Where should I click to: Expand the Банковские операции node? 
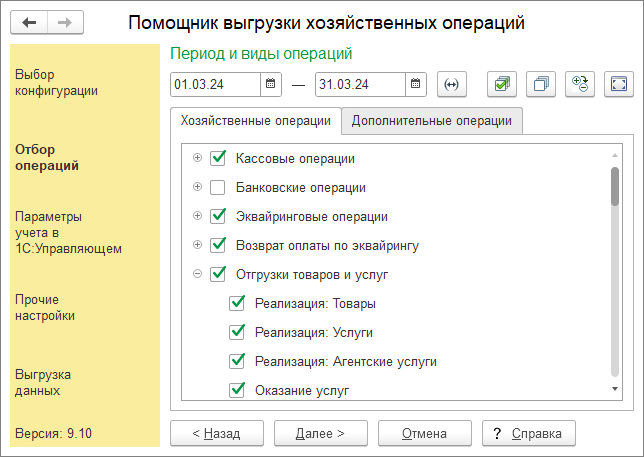tap(198, 187)
